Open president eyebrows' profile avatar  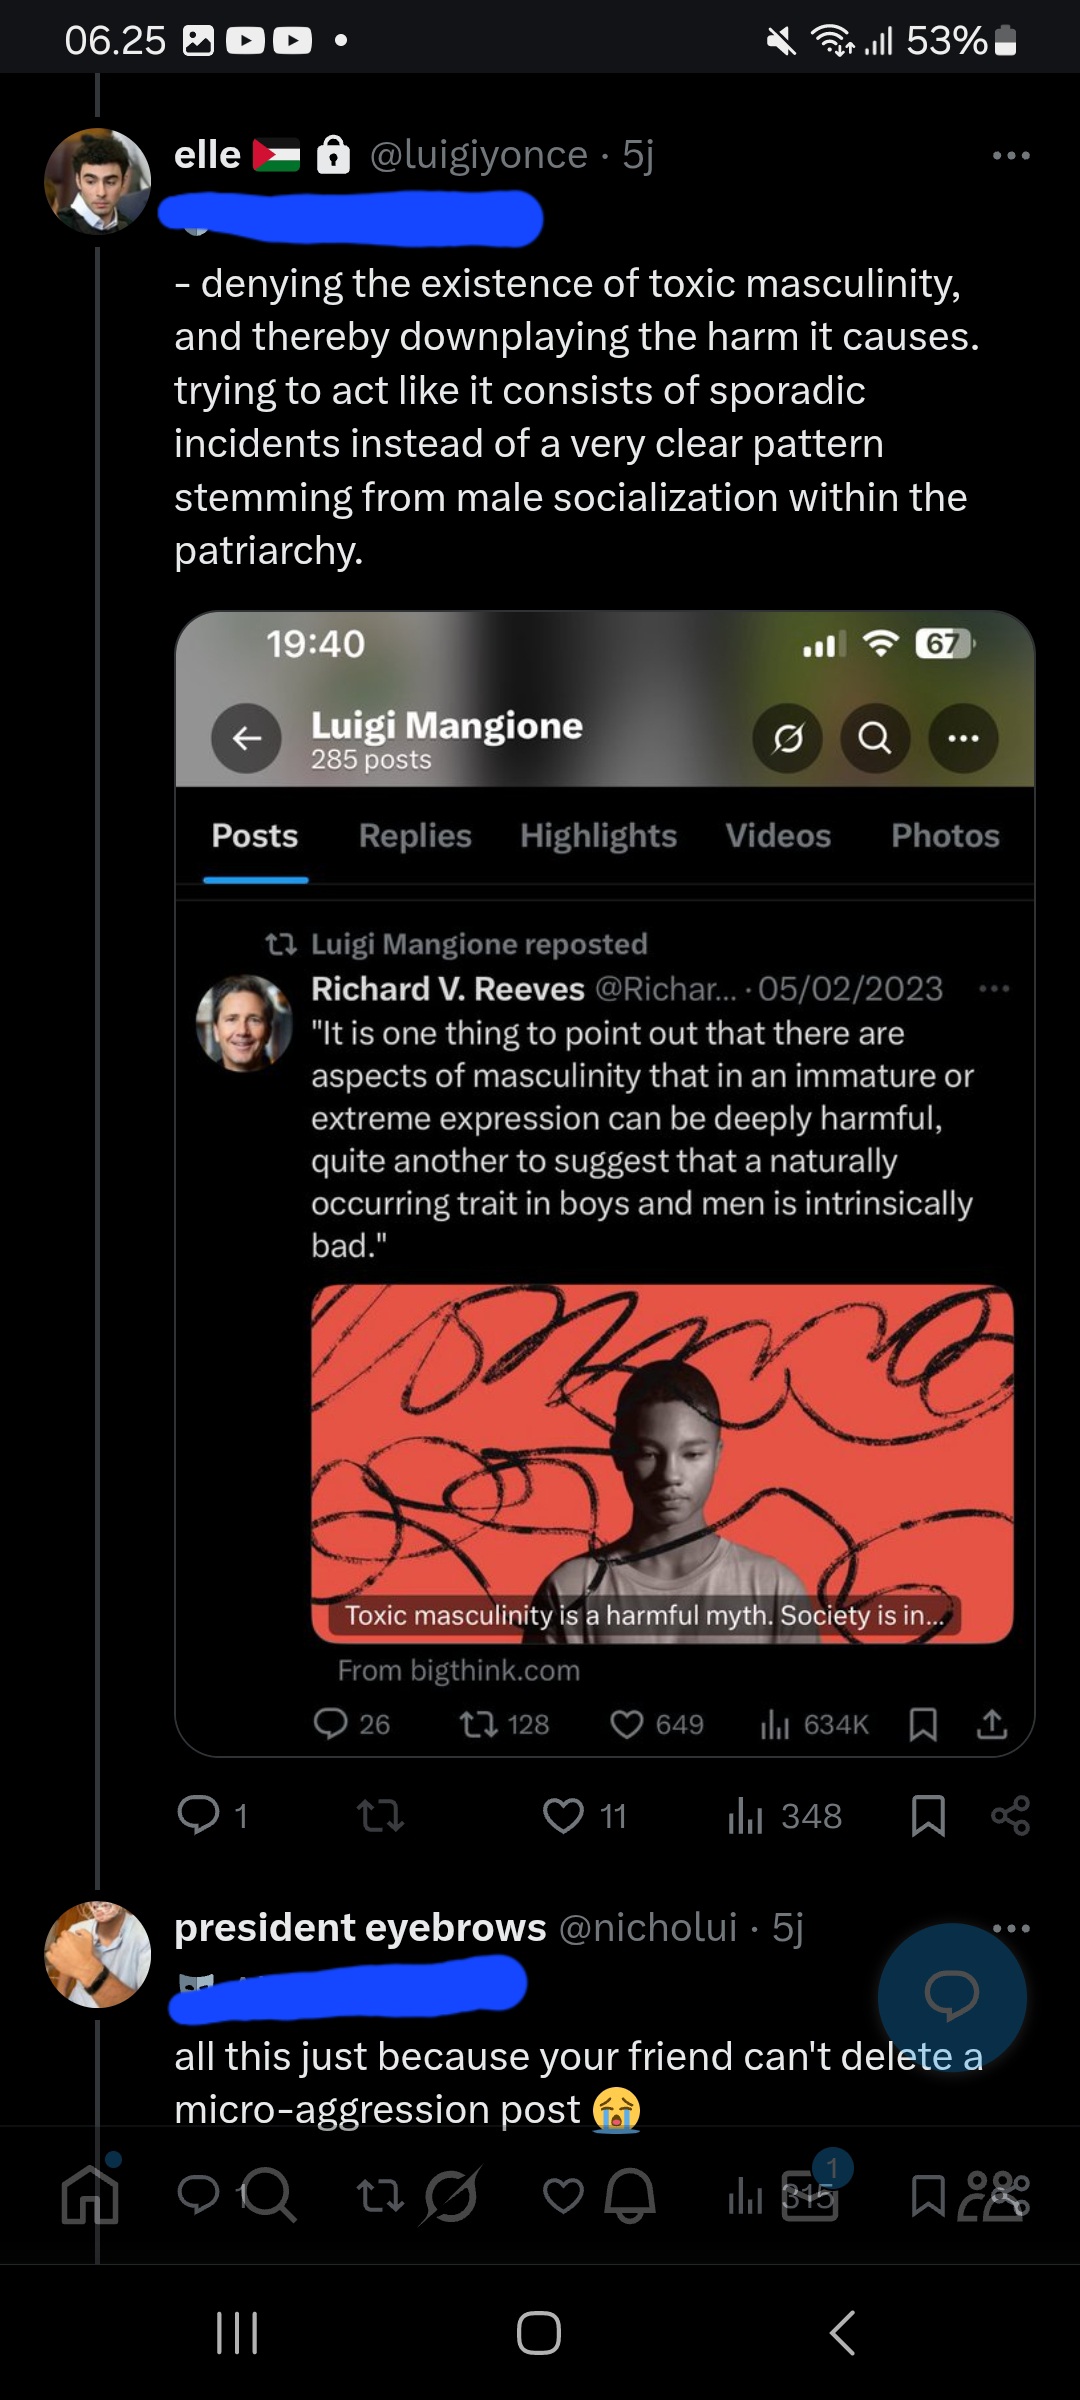(97, 1954)
